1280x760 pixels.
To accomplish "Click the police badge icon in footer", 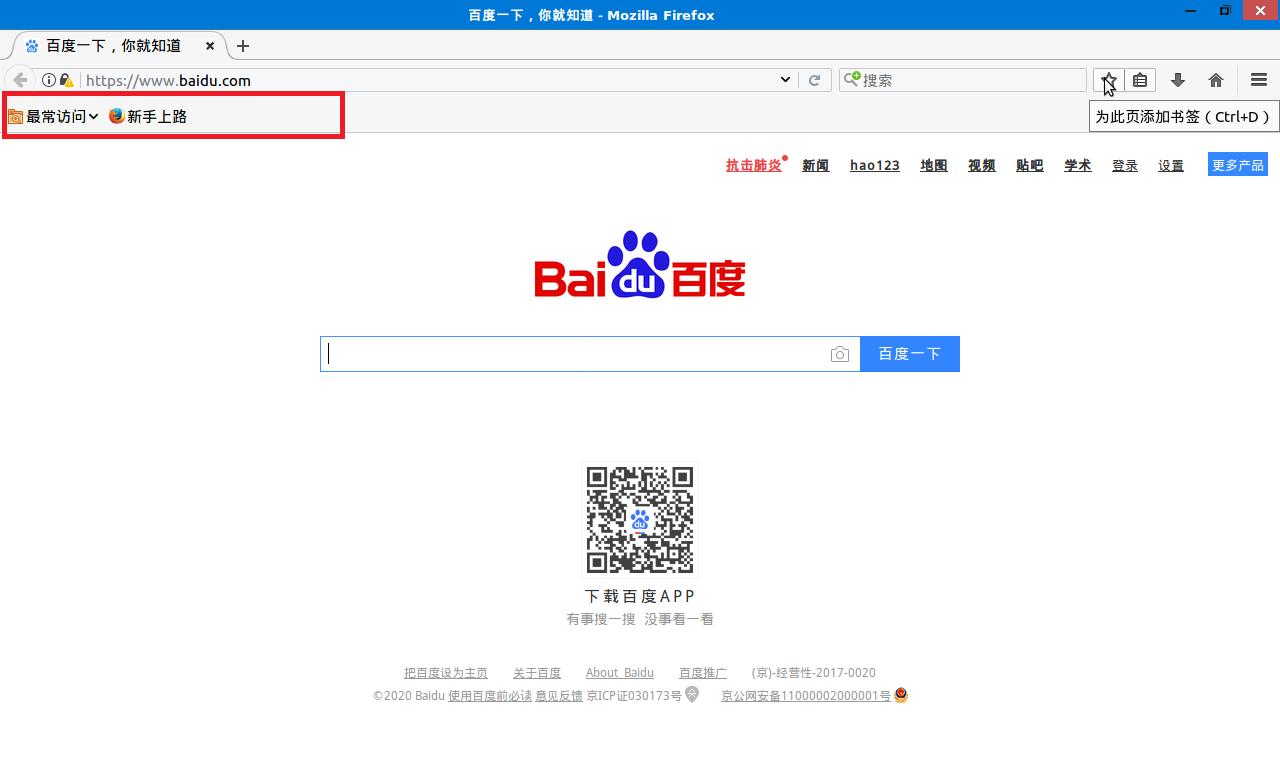I will tap(901, 695).
